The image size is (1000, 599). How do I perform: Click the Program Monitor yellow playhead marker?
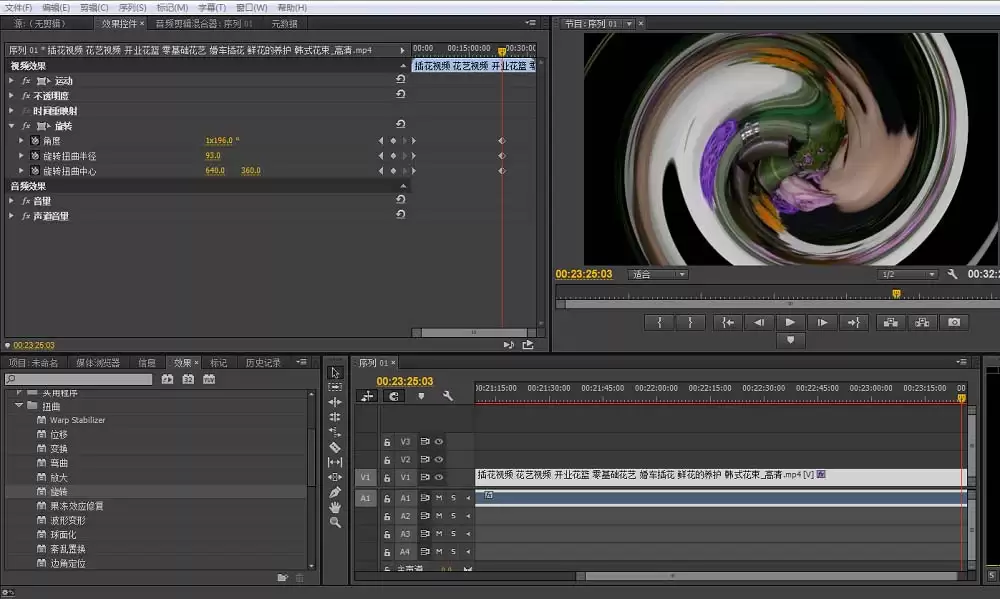(896, 293)
